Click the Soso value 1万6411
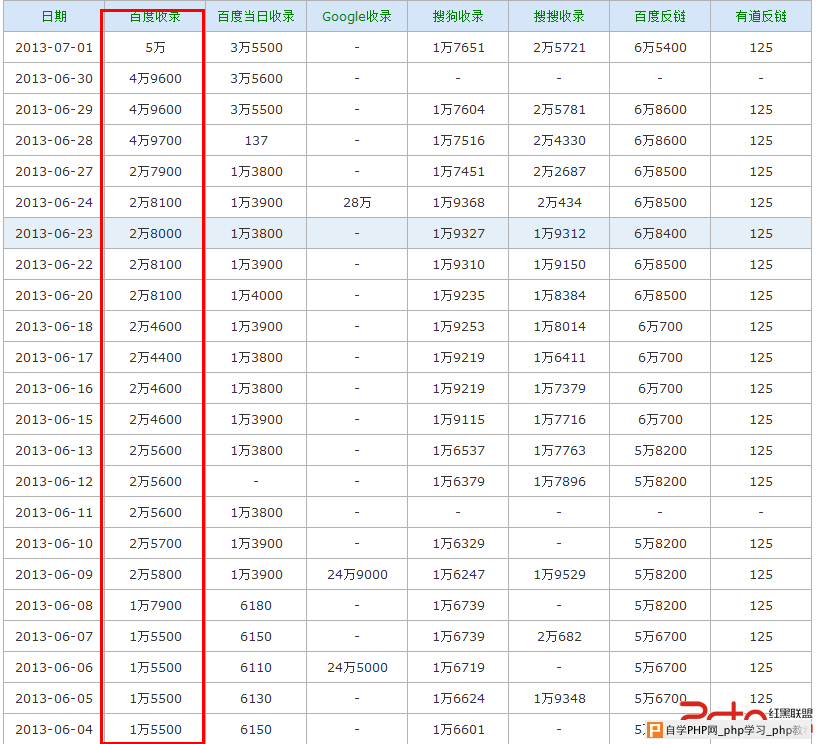Screen dimensions: 816x744 click(559, 357)
